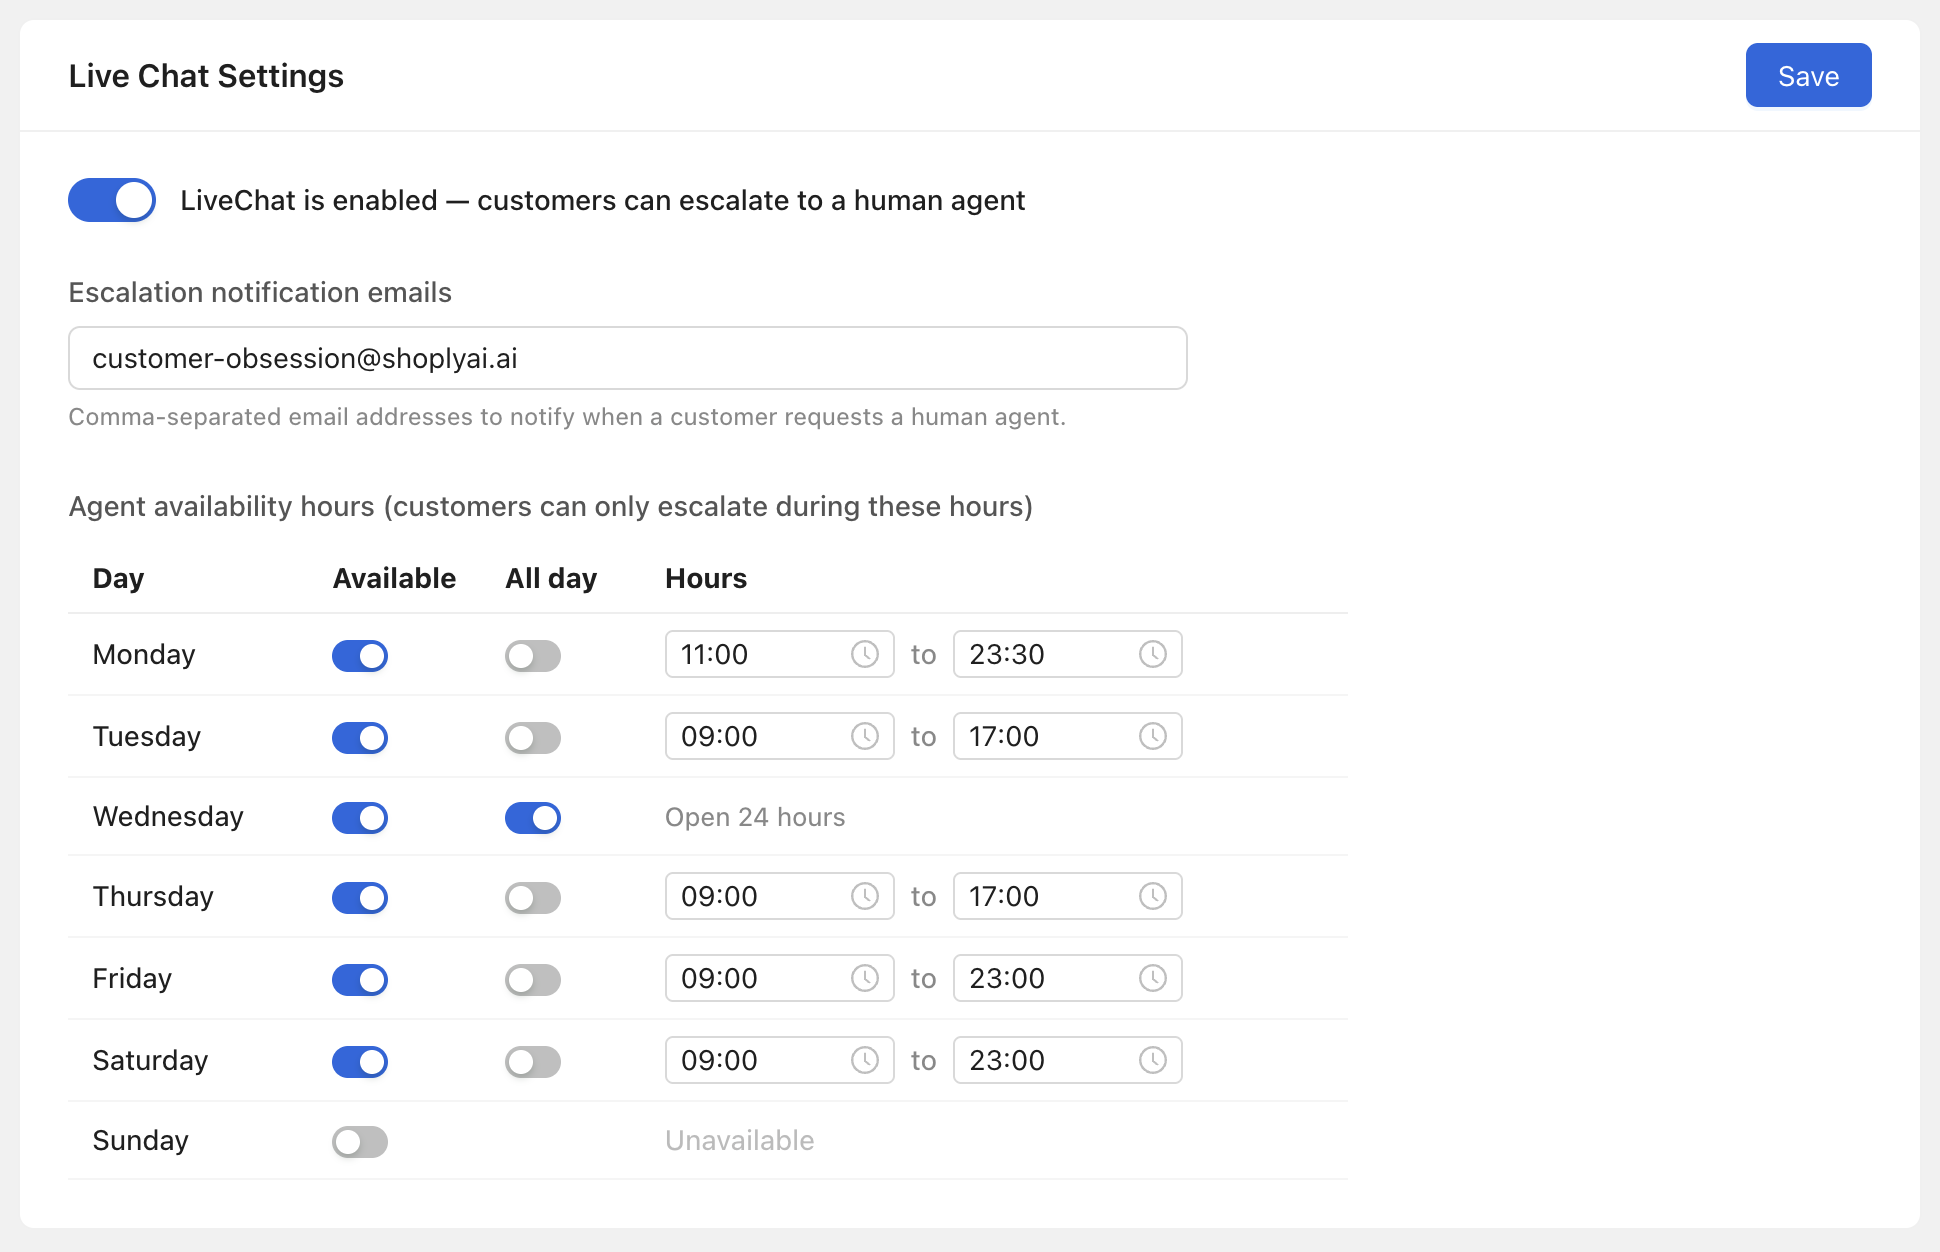Screen dimensions: 1940x1252
Task: Click the escalation notification emails field
Action: click(627, 358)
